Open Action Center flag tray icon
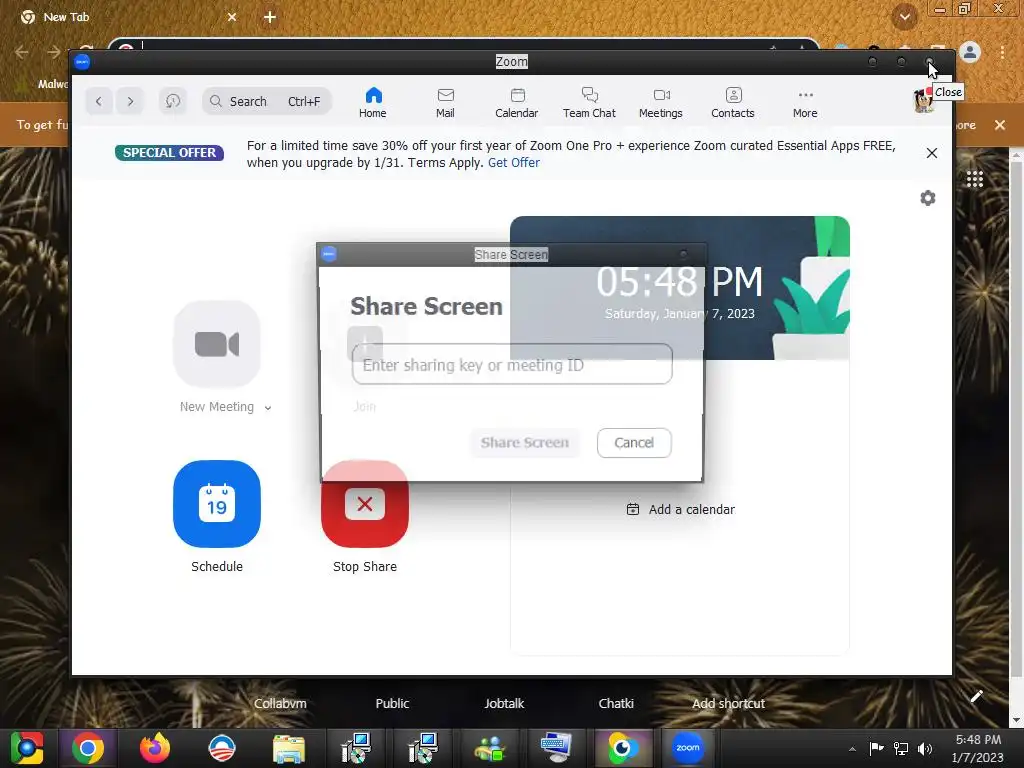Viewport: 1024px width, 768px height. click(876, 749)
